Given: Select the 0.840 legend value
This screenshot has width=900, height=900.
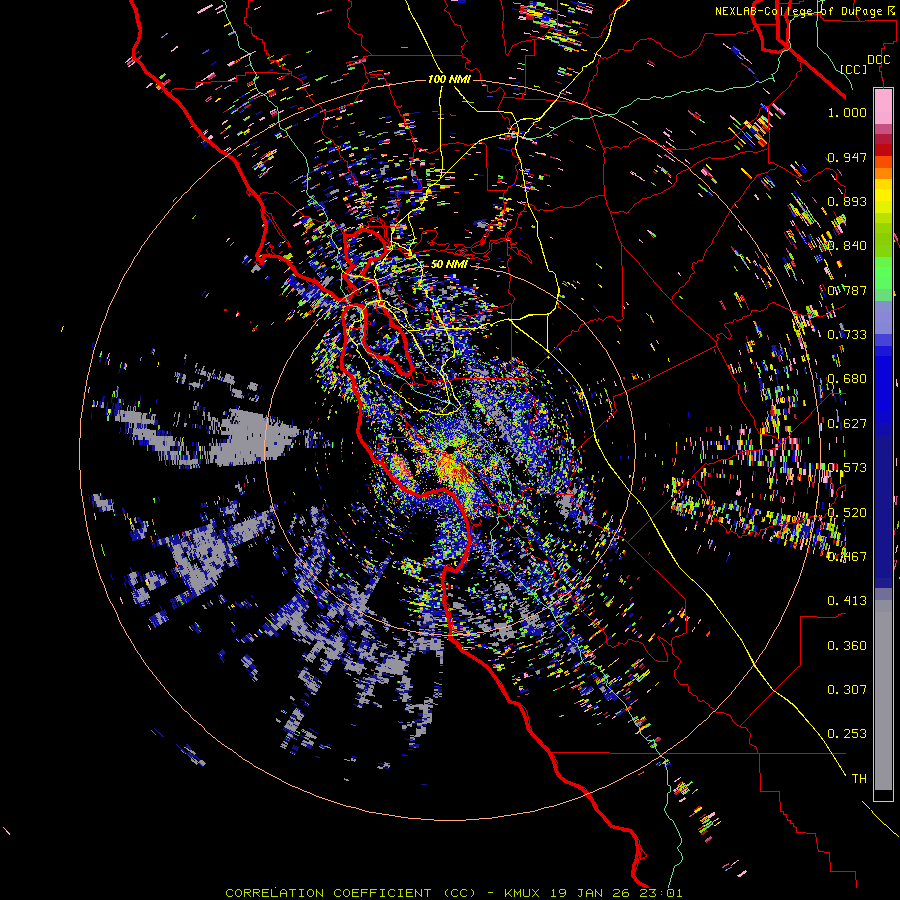Looking at the screenshot, I should point(847,246).
